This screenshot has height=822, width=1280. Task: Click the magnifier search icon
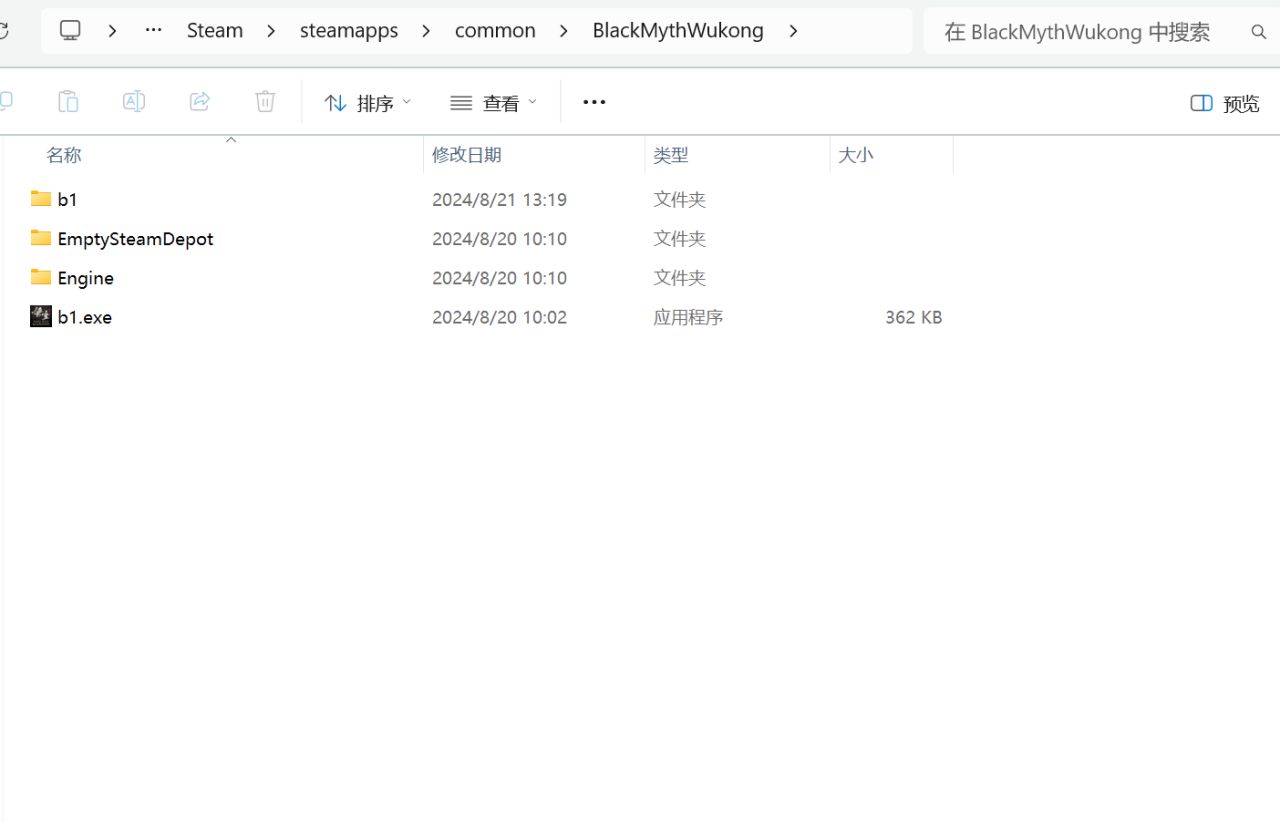pyautogui.click(x=1259, y=32)
